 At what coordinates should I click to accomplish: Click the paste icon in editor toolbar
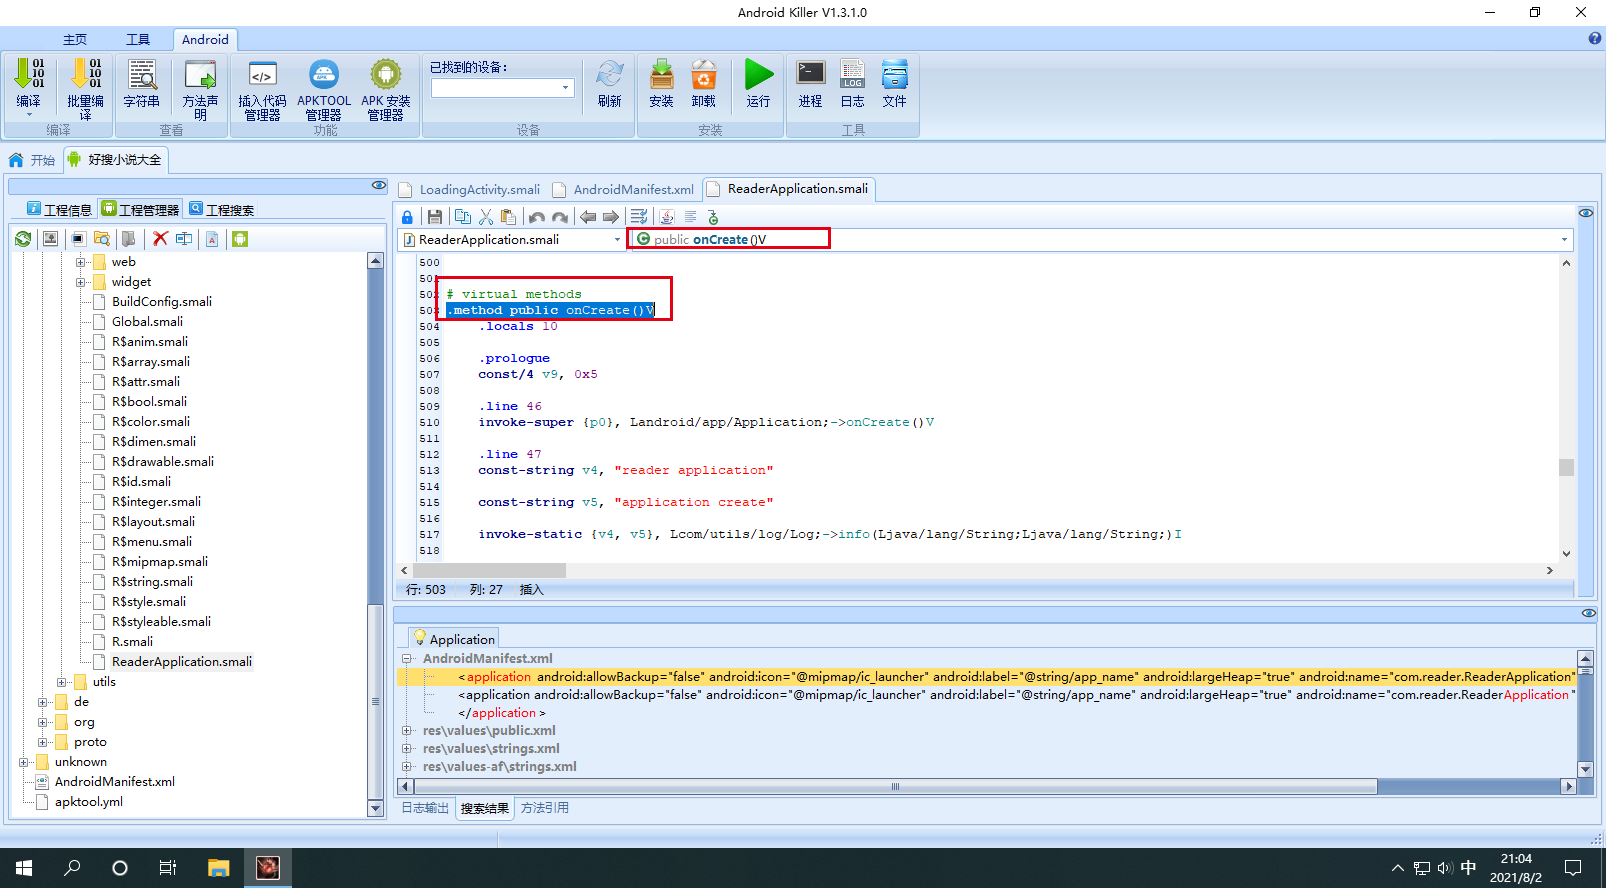pos(509,217)
